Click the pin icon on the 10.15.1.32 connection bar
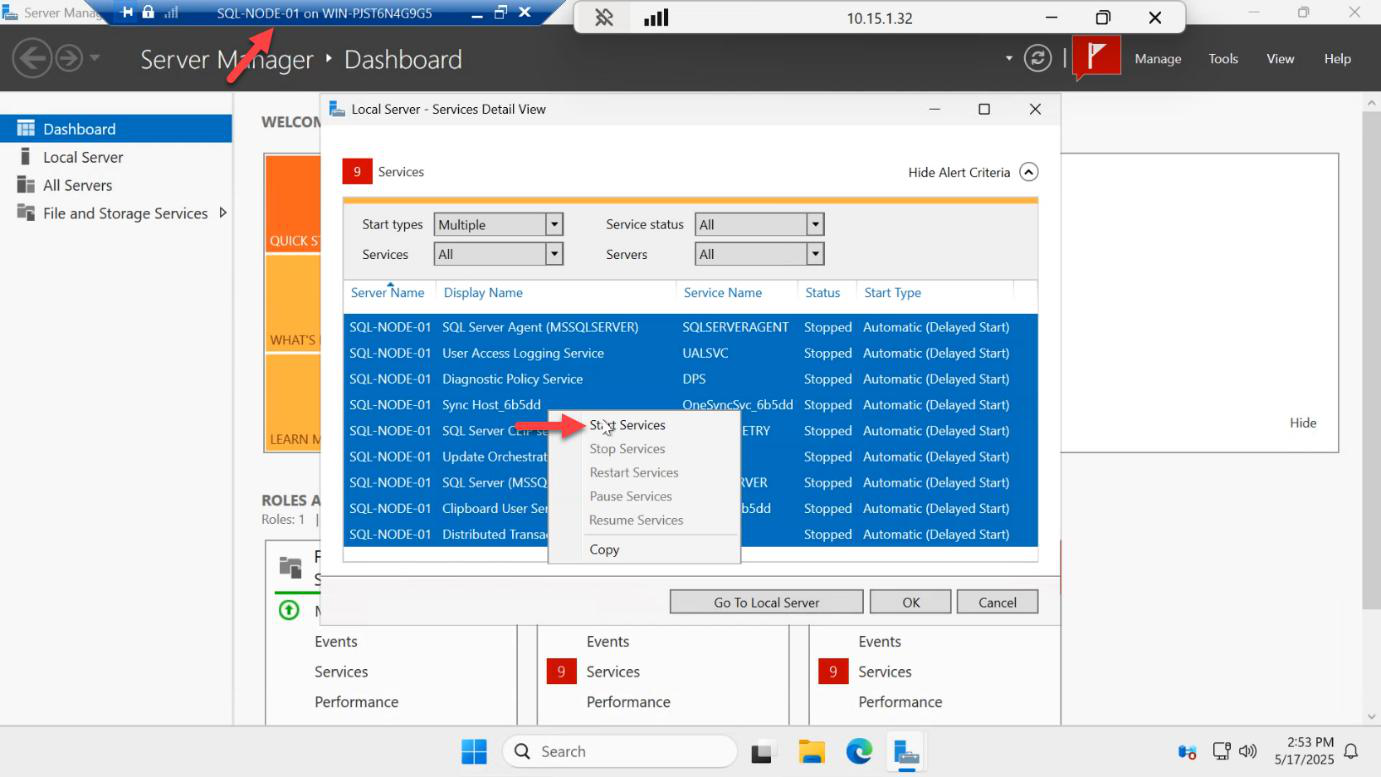The height and width of the screenshot is (777, 1381). [x=604, y=17]
